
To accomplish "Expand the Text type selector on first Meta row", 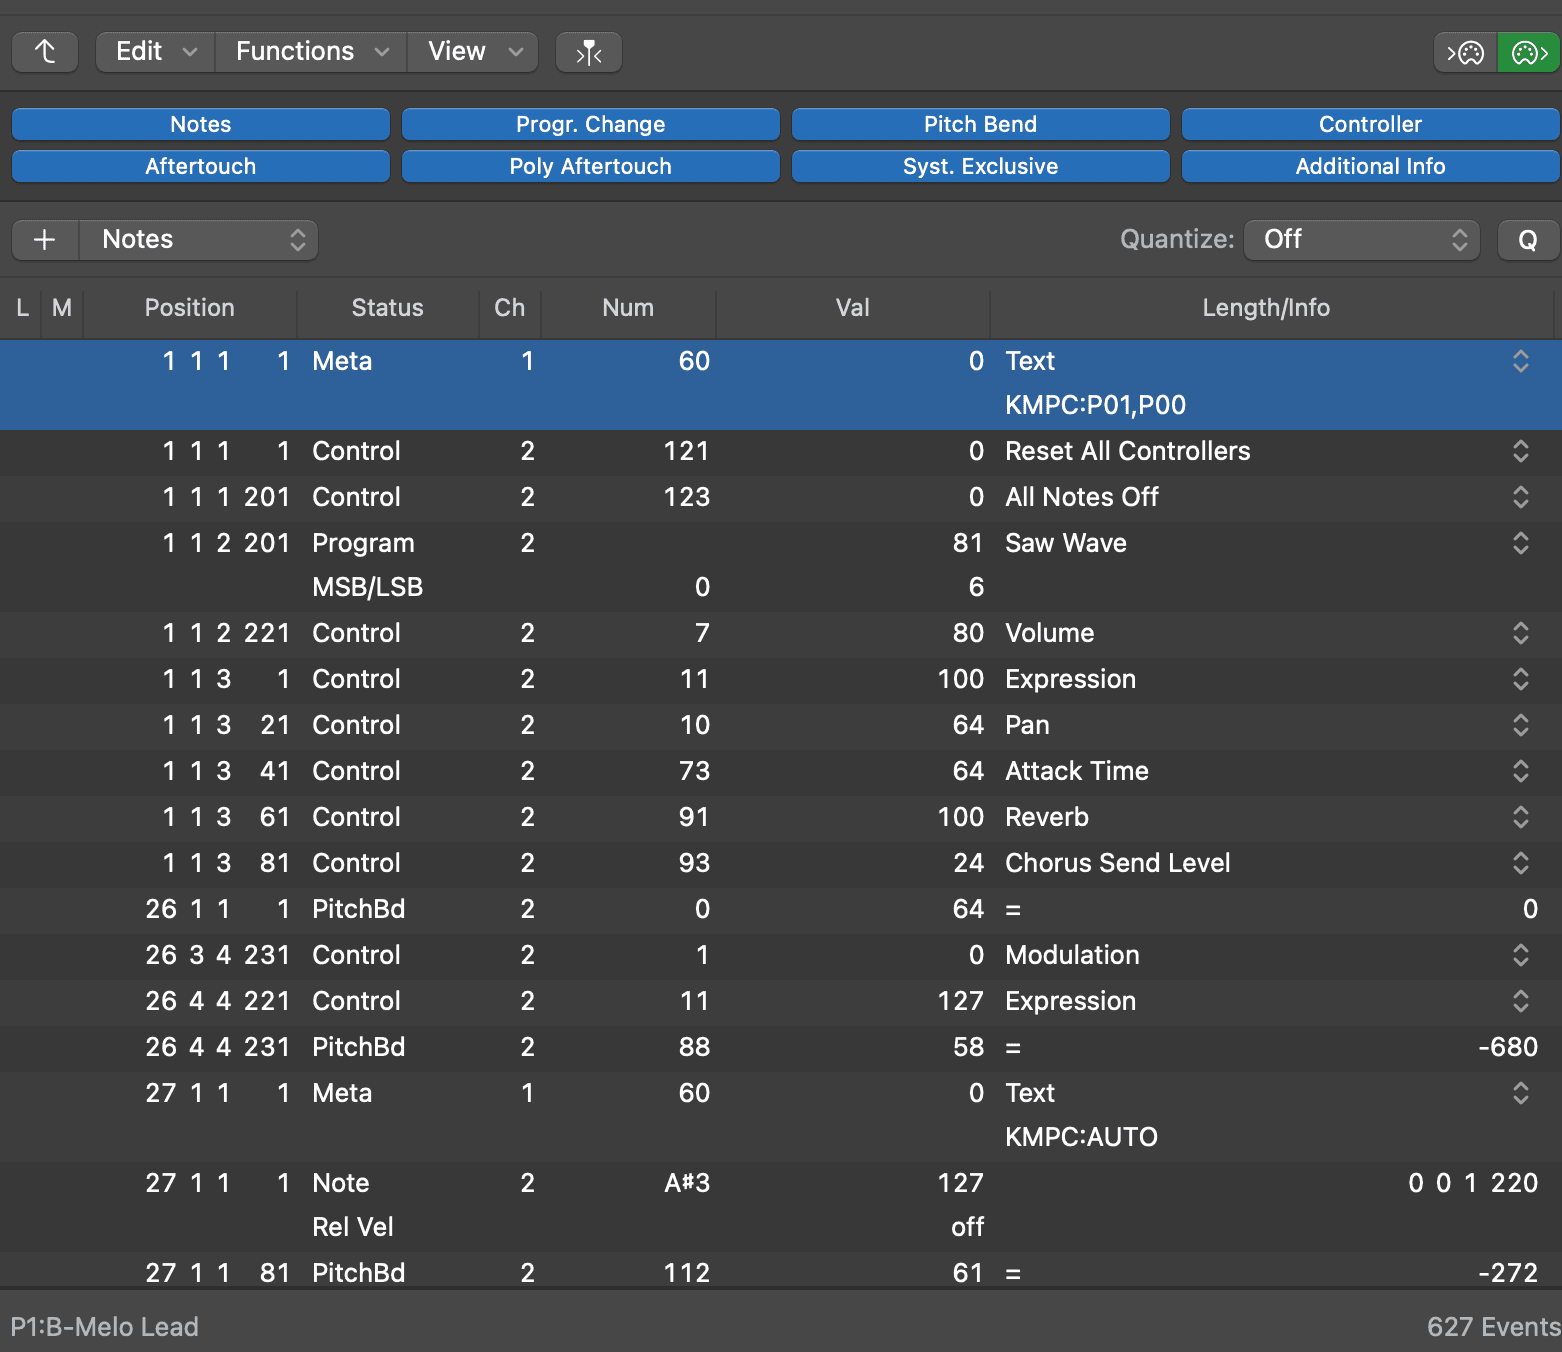I will (x=1520, y=361).
